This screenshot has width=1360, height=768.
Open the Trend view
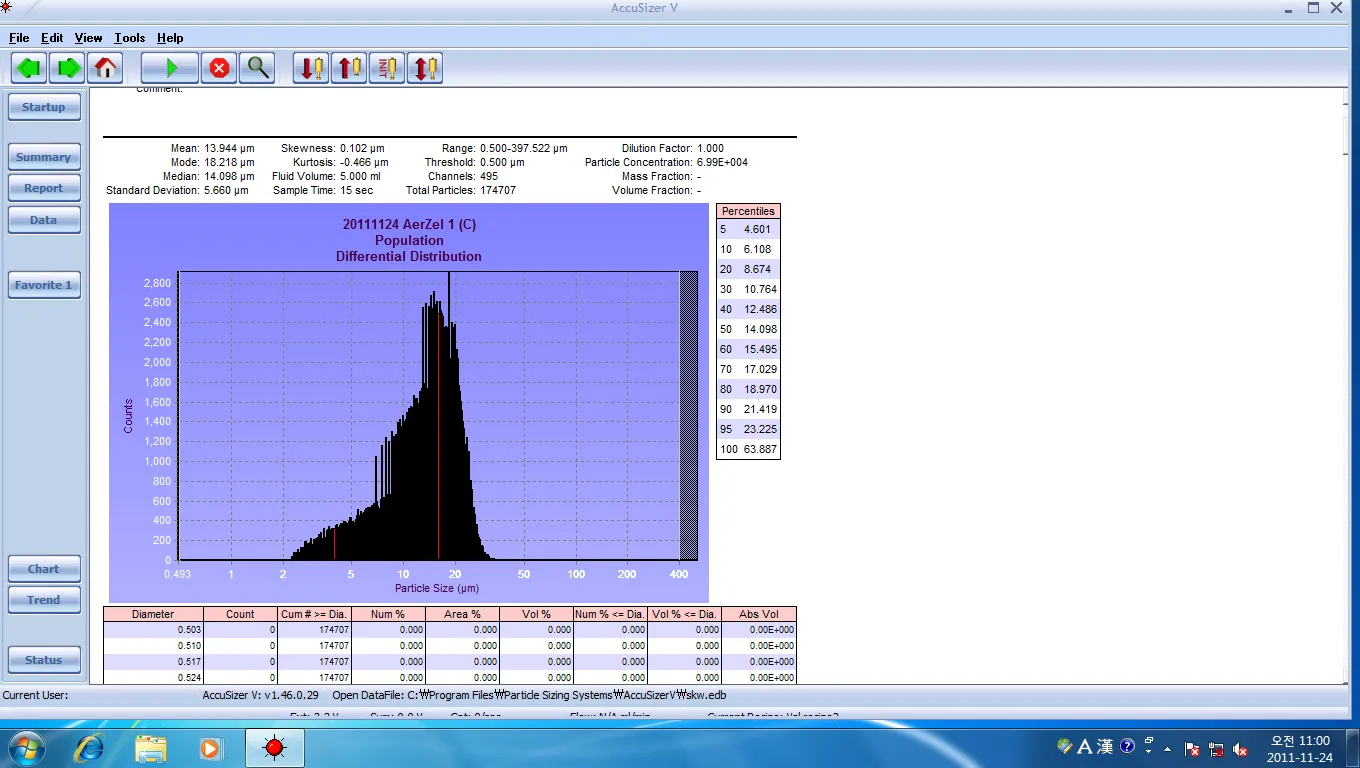pyautogui.click(x=44, y=600)
